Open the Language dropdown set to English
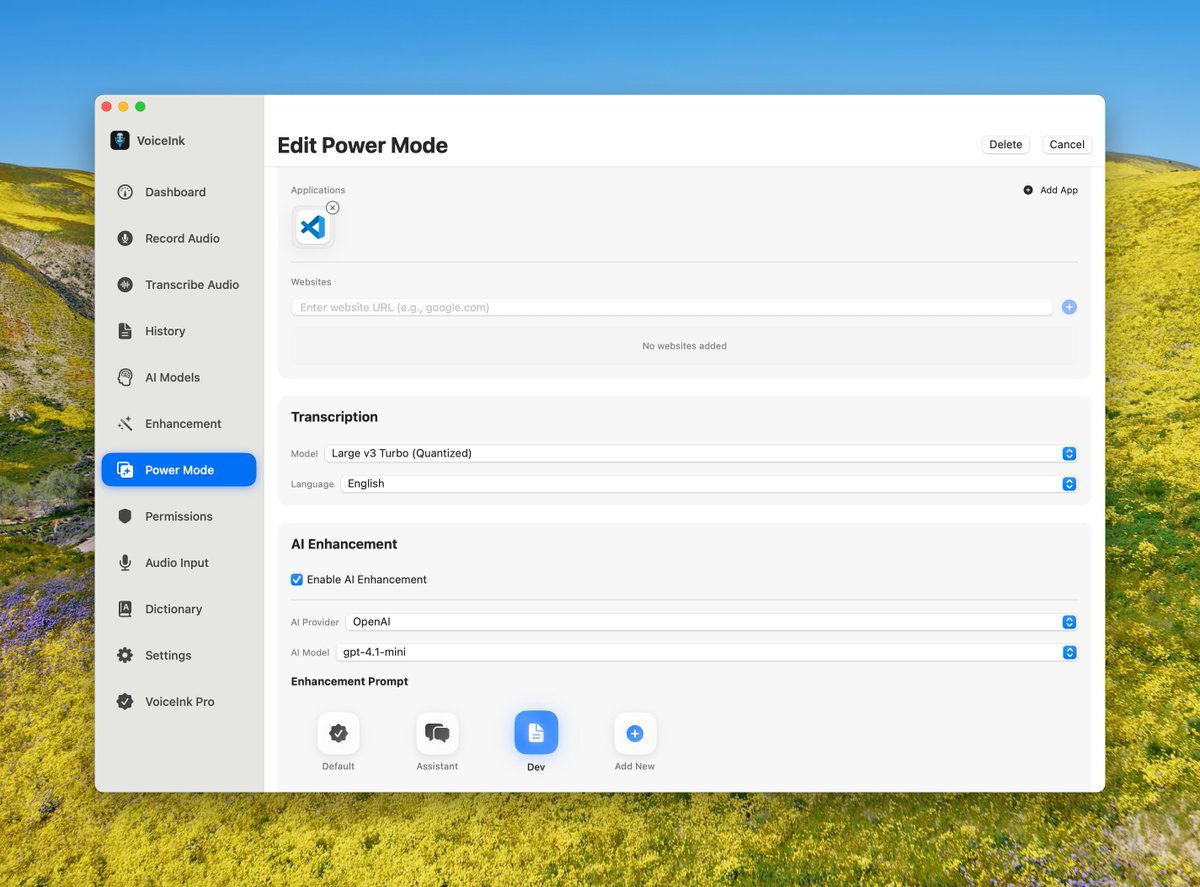This screenshot has height=887, width=1200. (709, 484)
